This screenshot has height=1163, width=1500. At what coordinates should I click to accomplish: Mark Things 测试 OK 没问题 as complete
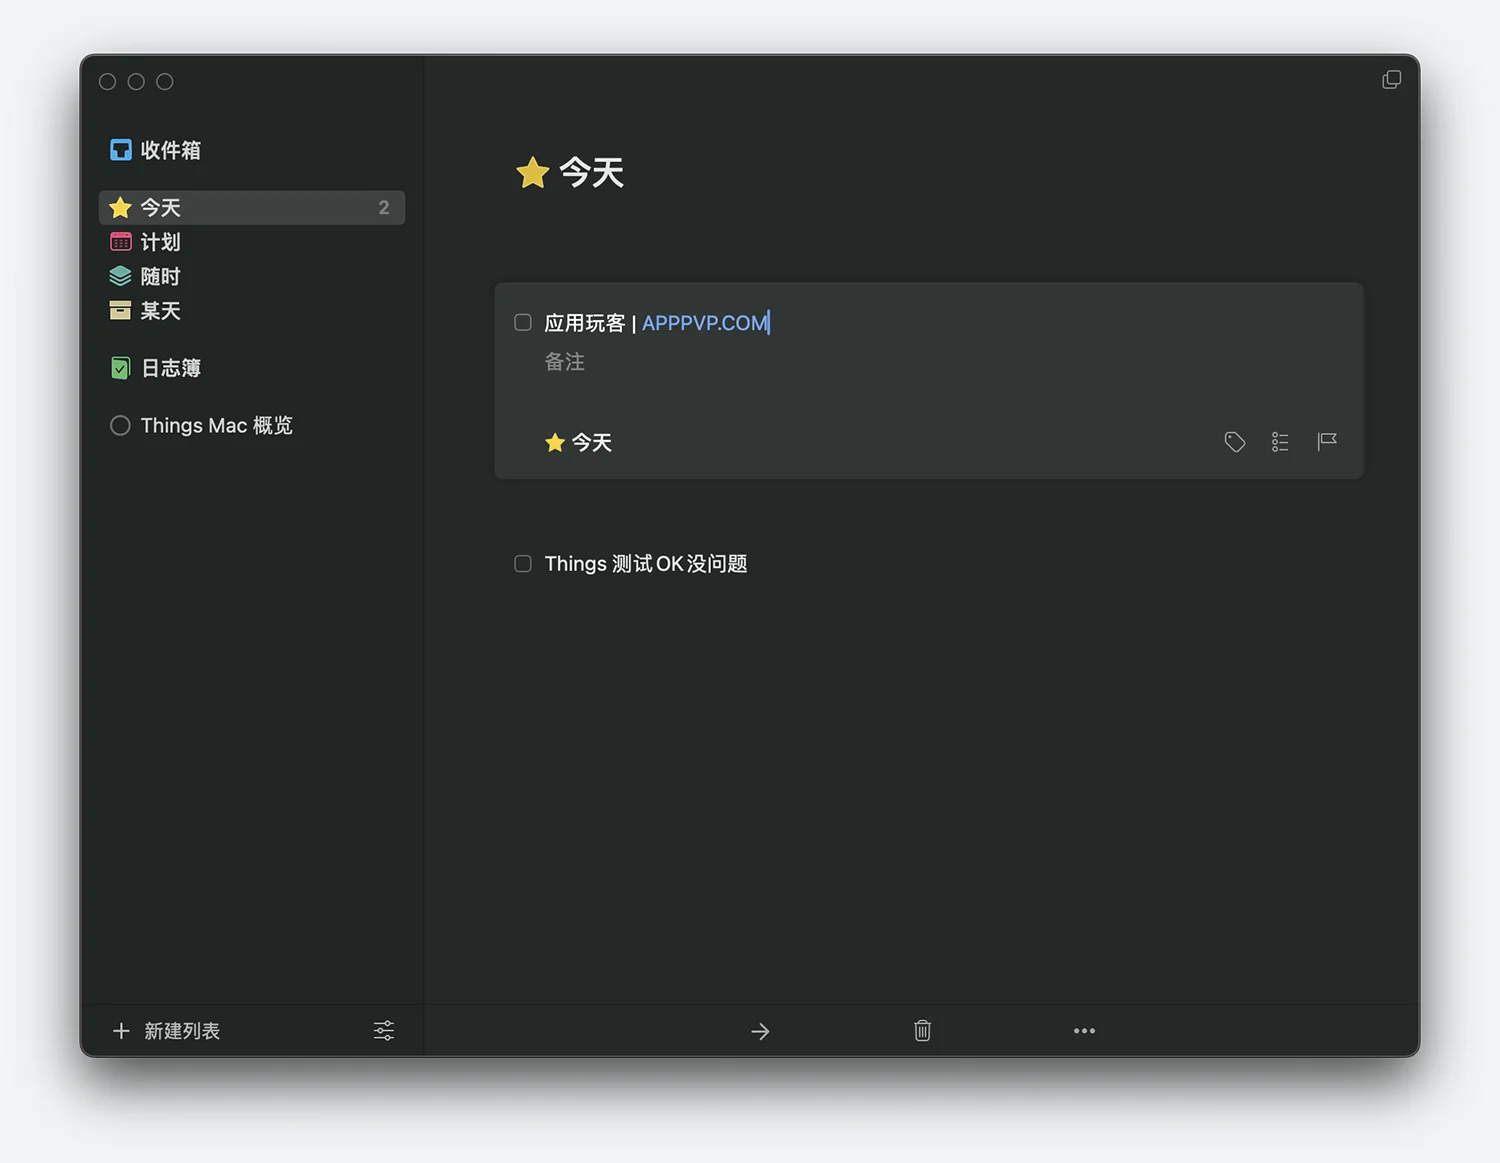(x=523, y=564)
